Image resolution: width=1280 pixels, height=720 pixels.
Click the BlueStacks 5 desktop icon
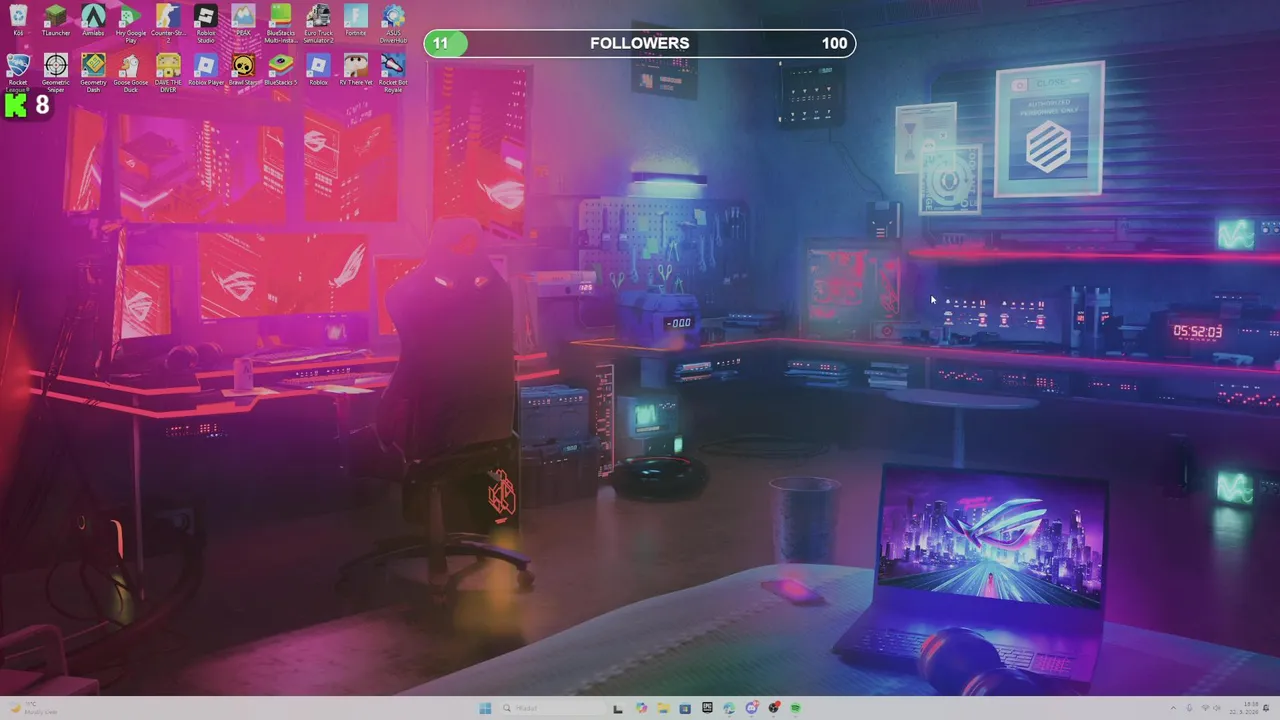pos(280,71)
